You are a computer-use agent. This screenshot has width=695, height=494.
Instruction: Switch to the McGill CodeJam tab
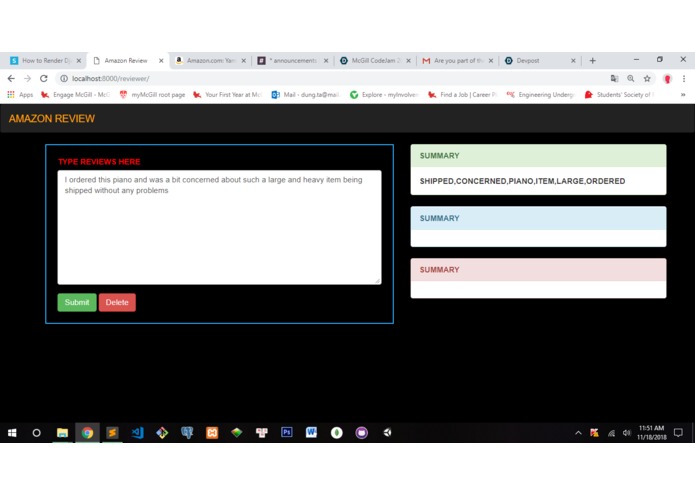pyautogui.click(x=375, y=60)
